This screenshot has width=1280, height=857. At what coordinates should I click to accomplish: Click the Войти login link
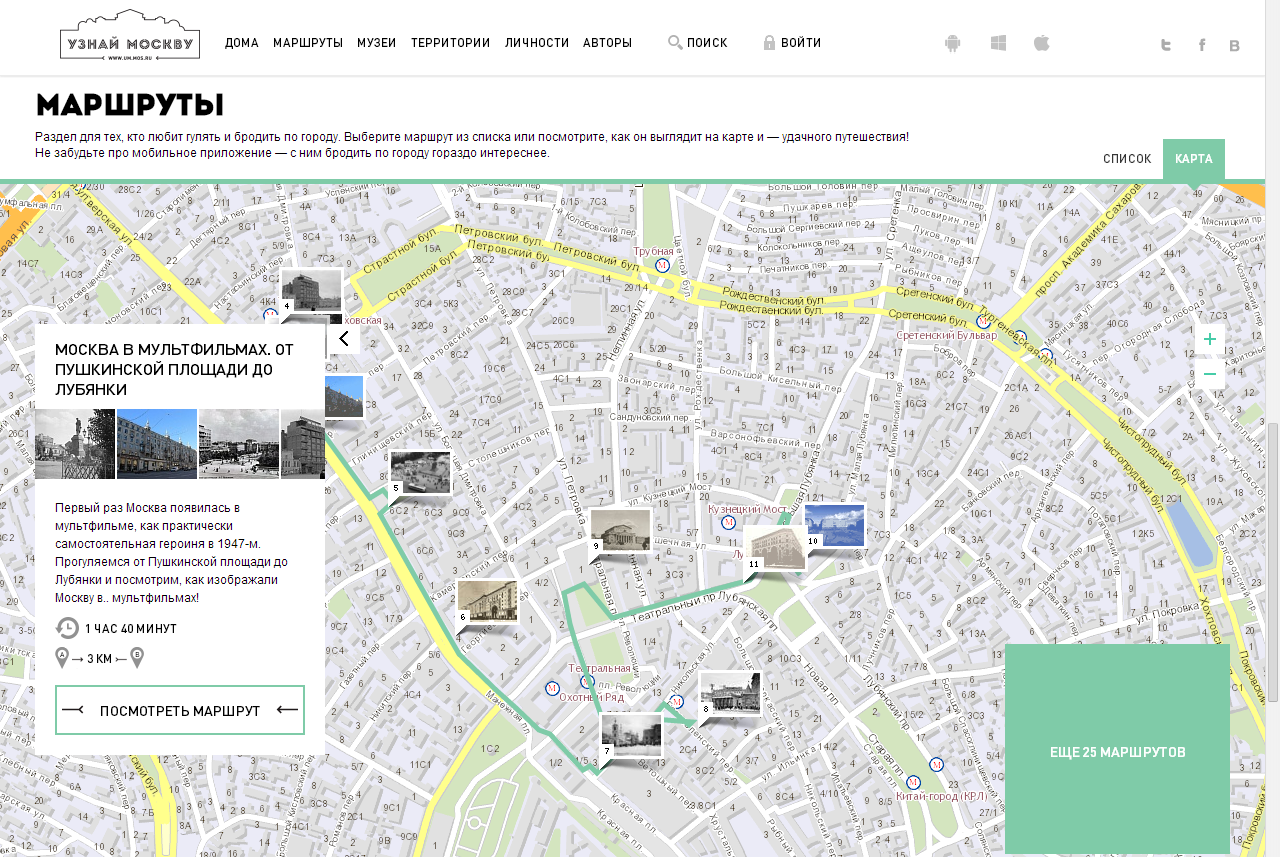coord(792,43)
